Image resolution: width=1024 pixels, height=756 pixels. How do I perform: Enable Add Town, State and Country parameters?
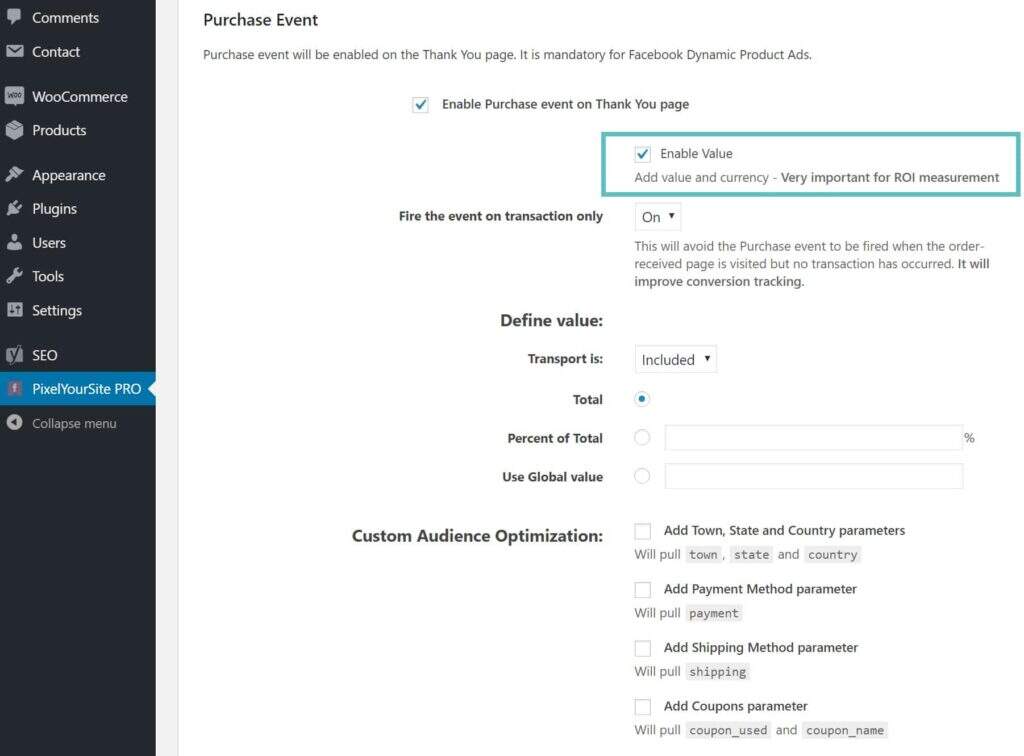point(643,531)
